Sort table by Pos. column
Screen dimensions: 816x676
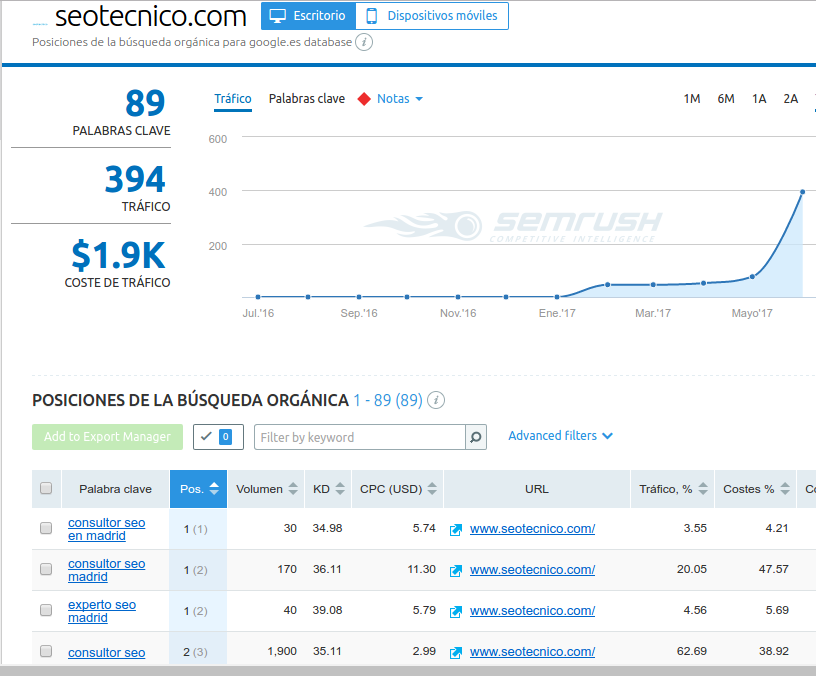point(198,489)
